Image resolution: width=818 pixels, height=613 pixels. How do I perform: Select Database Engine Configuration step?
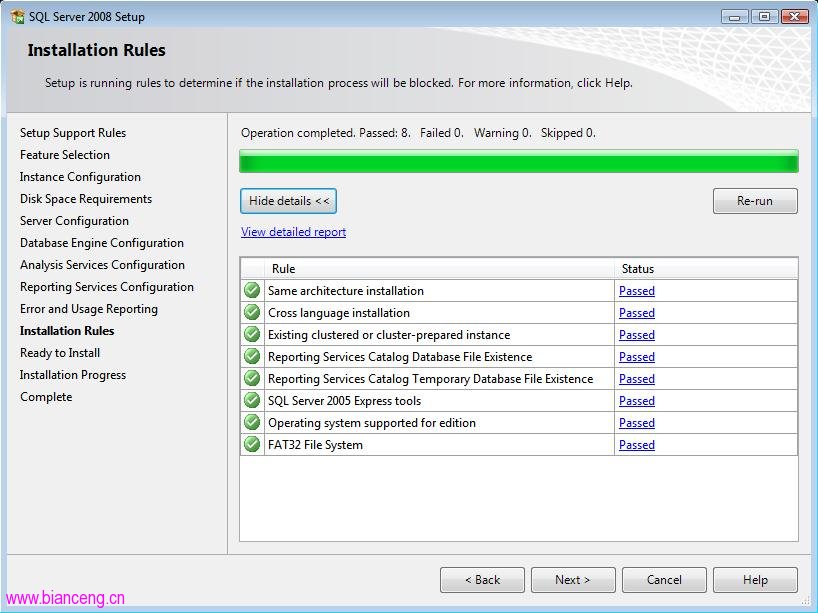point(102,243)
